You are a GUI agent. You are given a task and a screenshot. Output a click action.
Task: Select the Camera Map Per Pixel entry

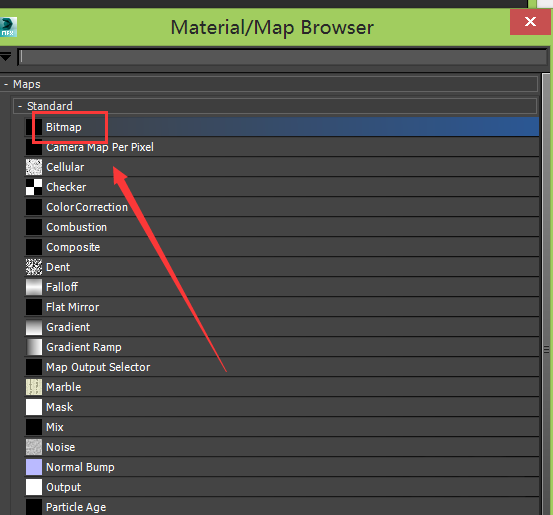point(282,147)
